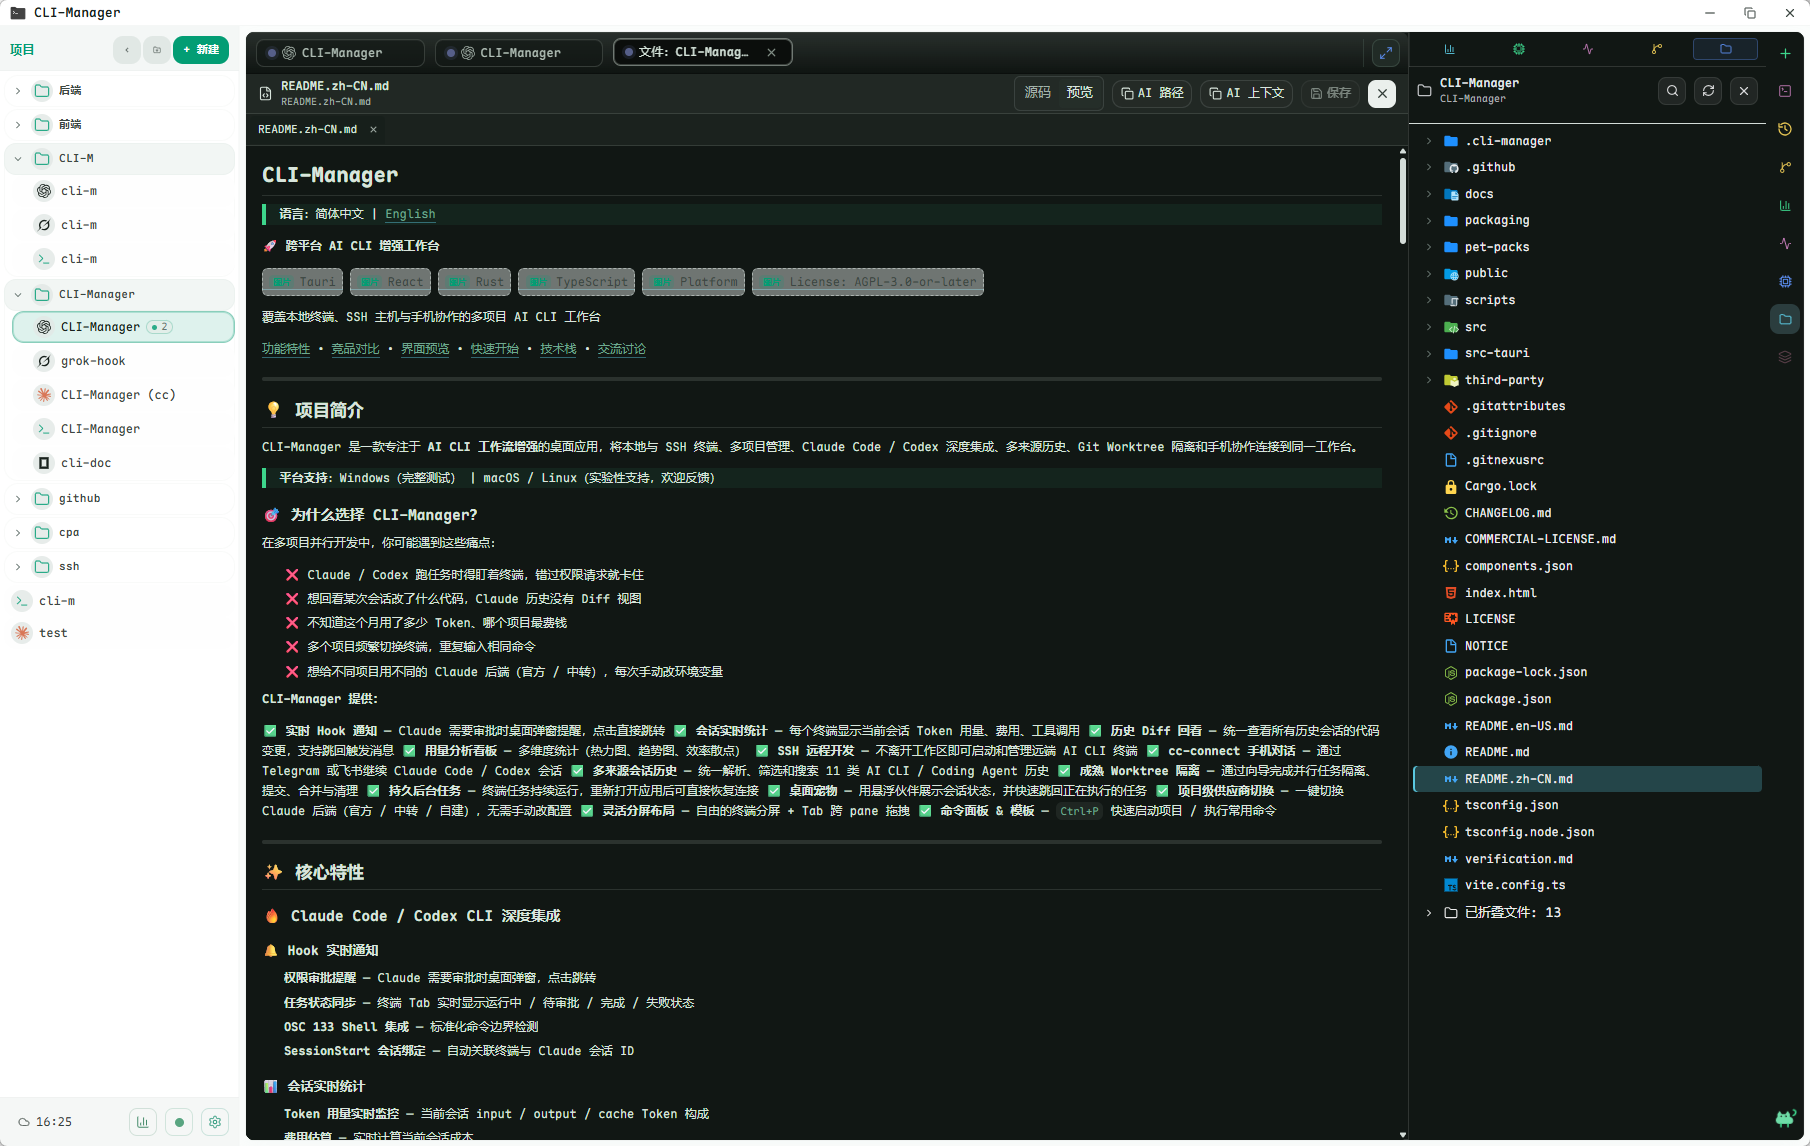Open the grok-hook session
This screenshot has width=1810, height=1146.
(124, 361)
